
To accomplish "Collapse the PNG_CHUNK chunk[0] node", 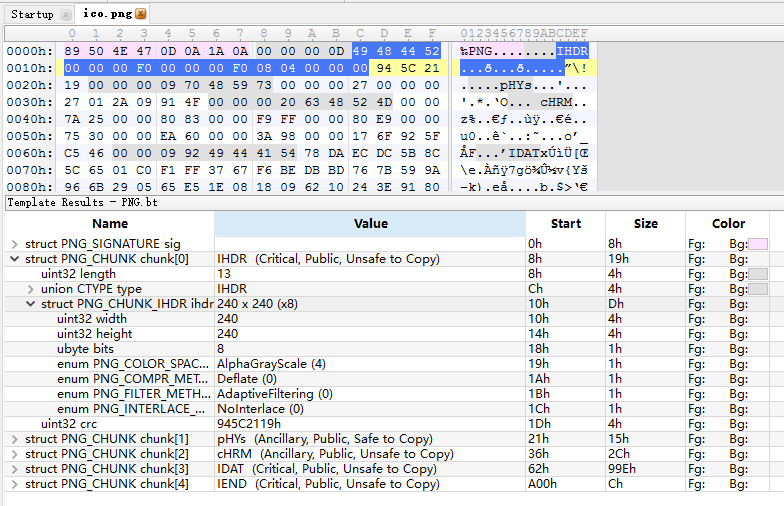I will tap(14, 259).
